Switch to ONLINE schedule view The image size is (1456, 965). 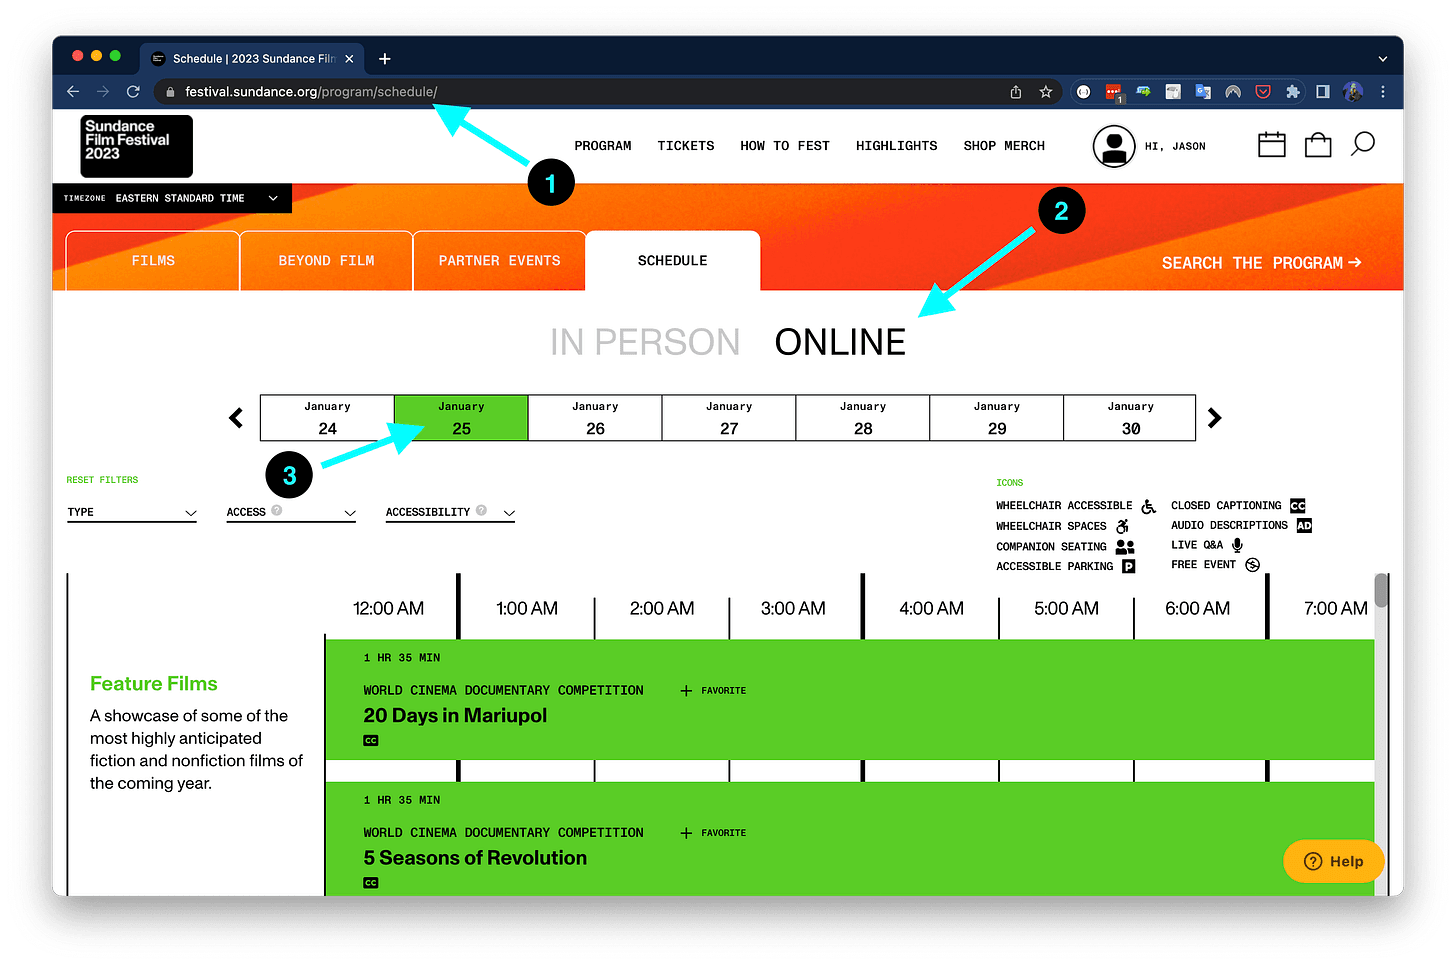[839, 342]
